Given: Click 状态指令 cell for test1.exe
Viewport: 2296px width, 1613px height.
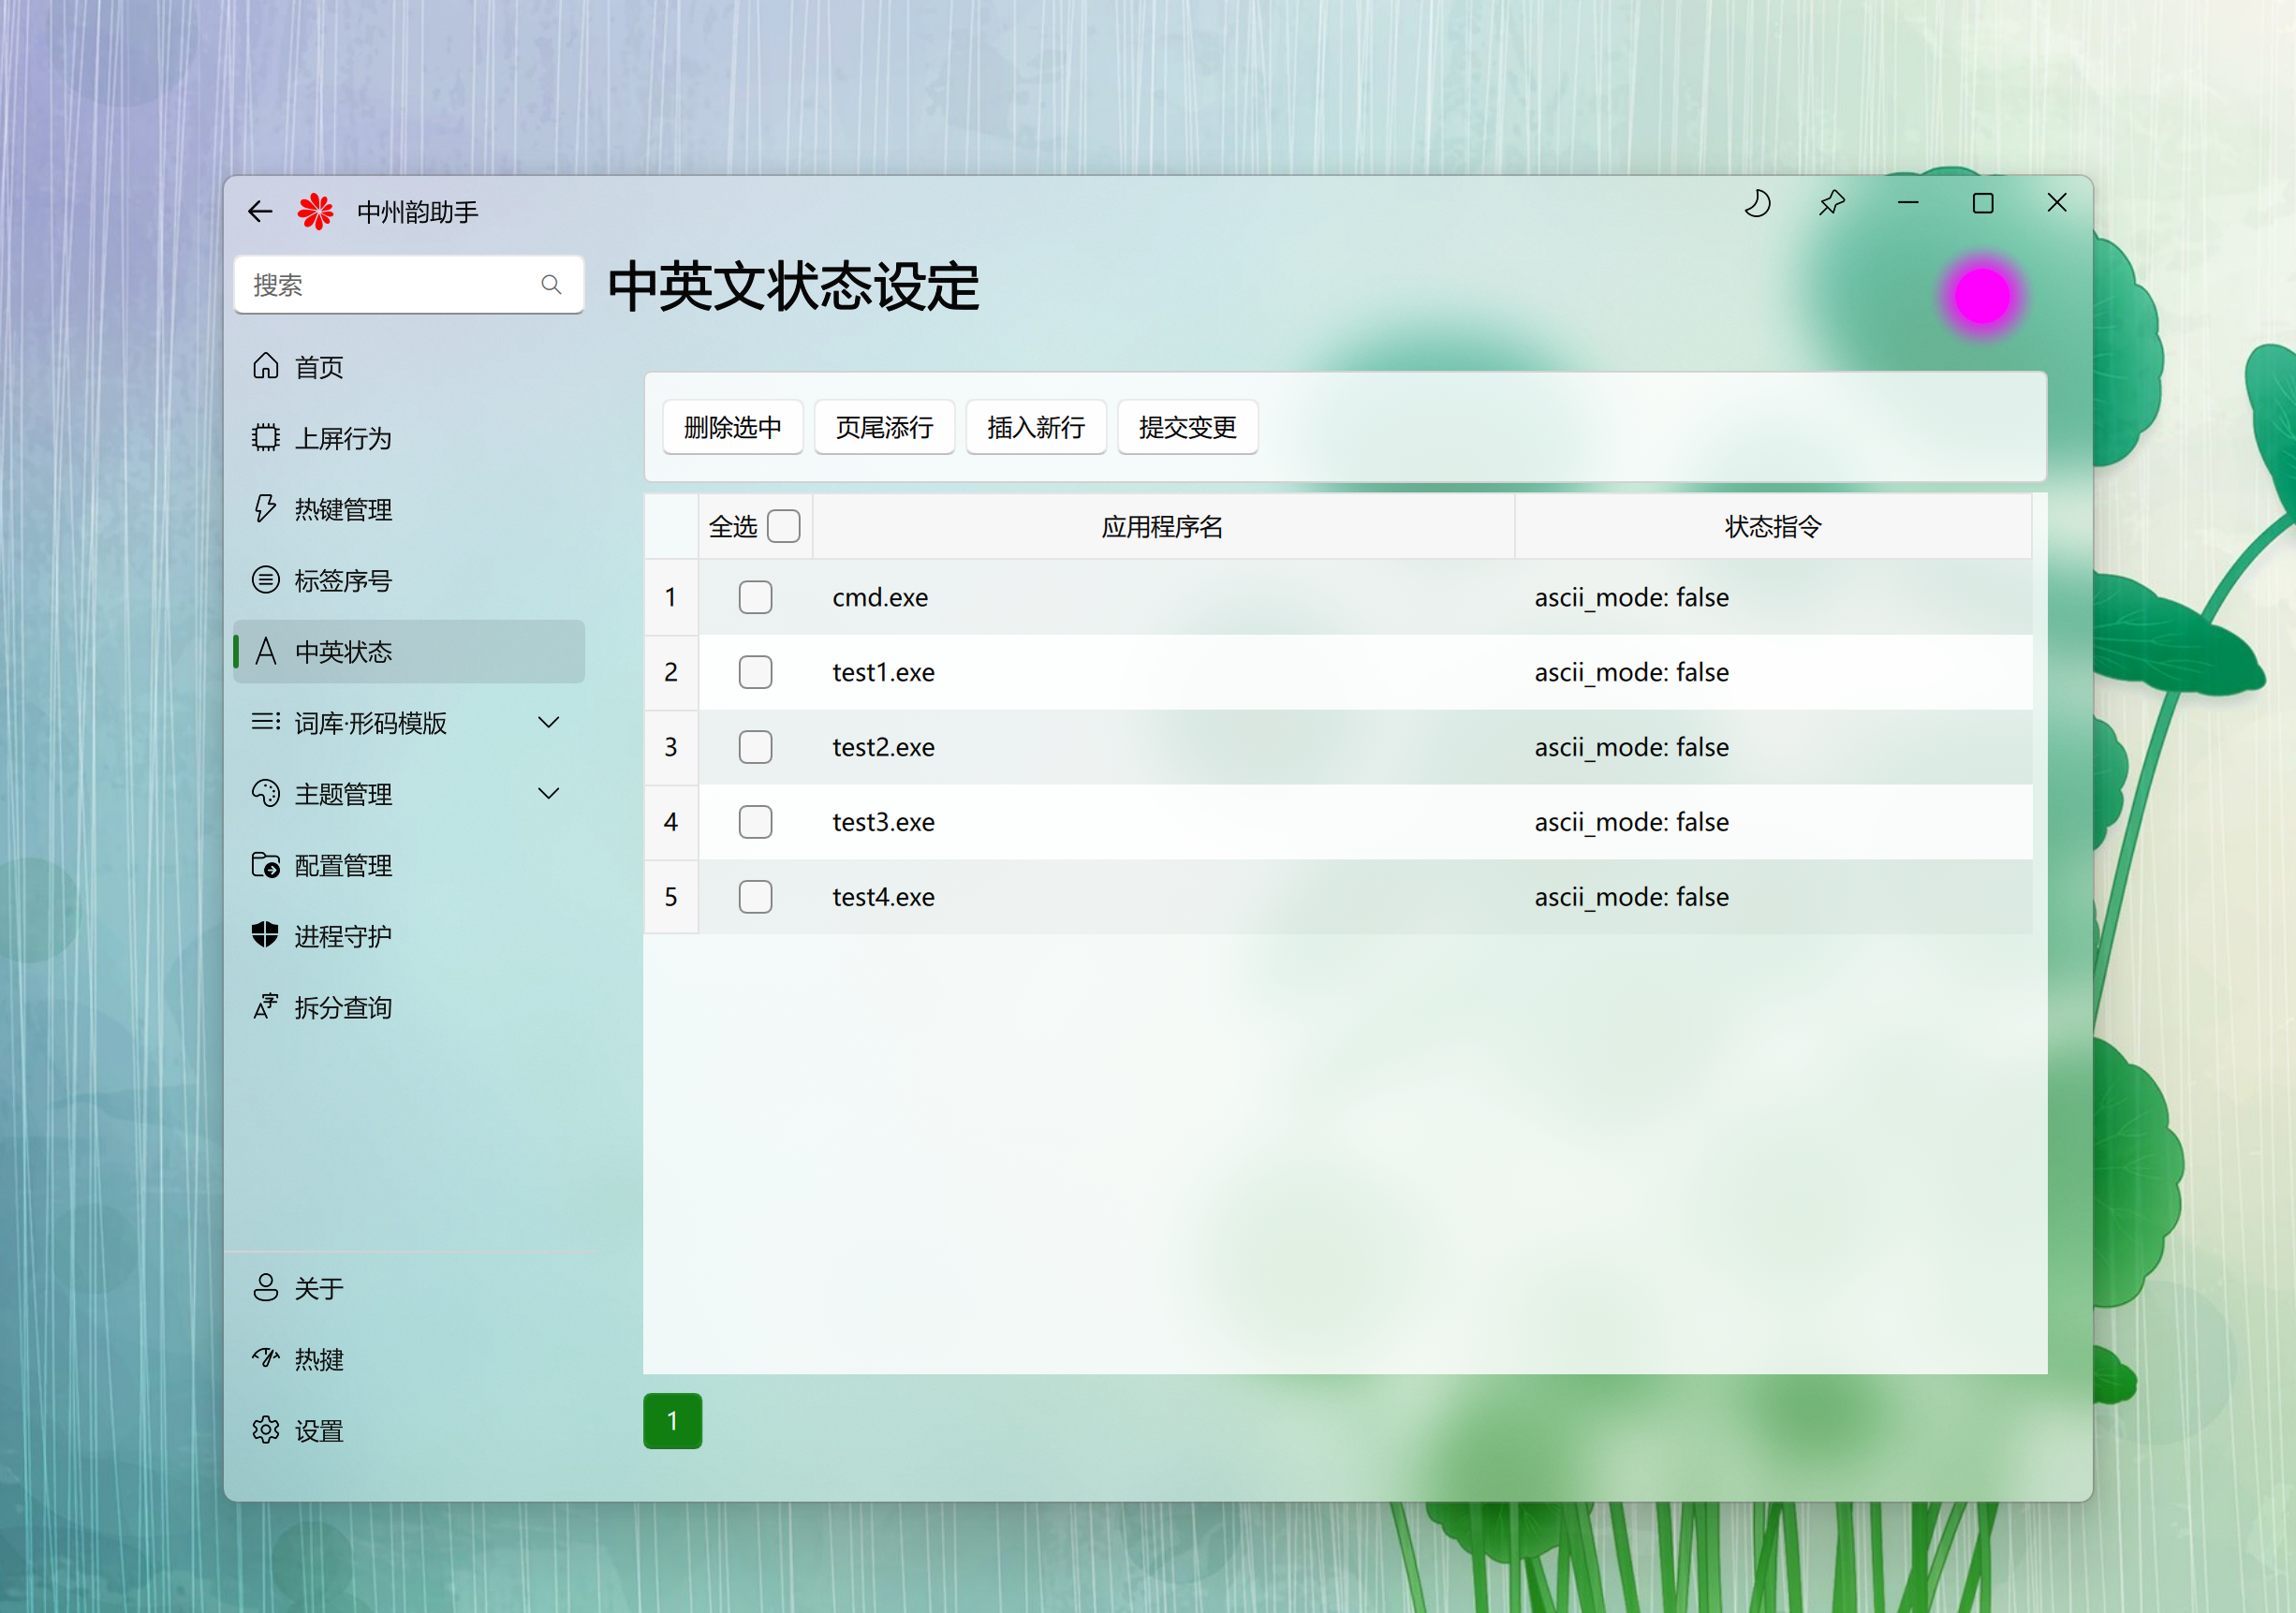Looking at the screenshot, I should (1630, 672).
